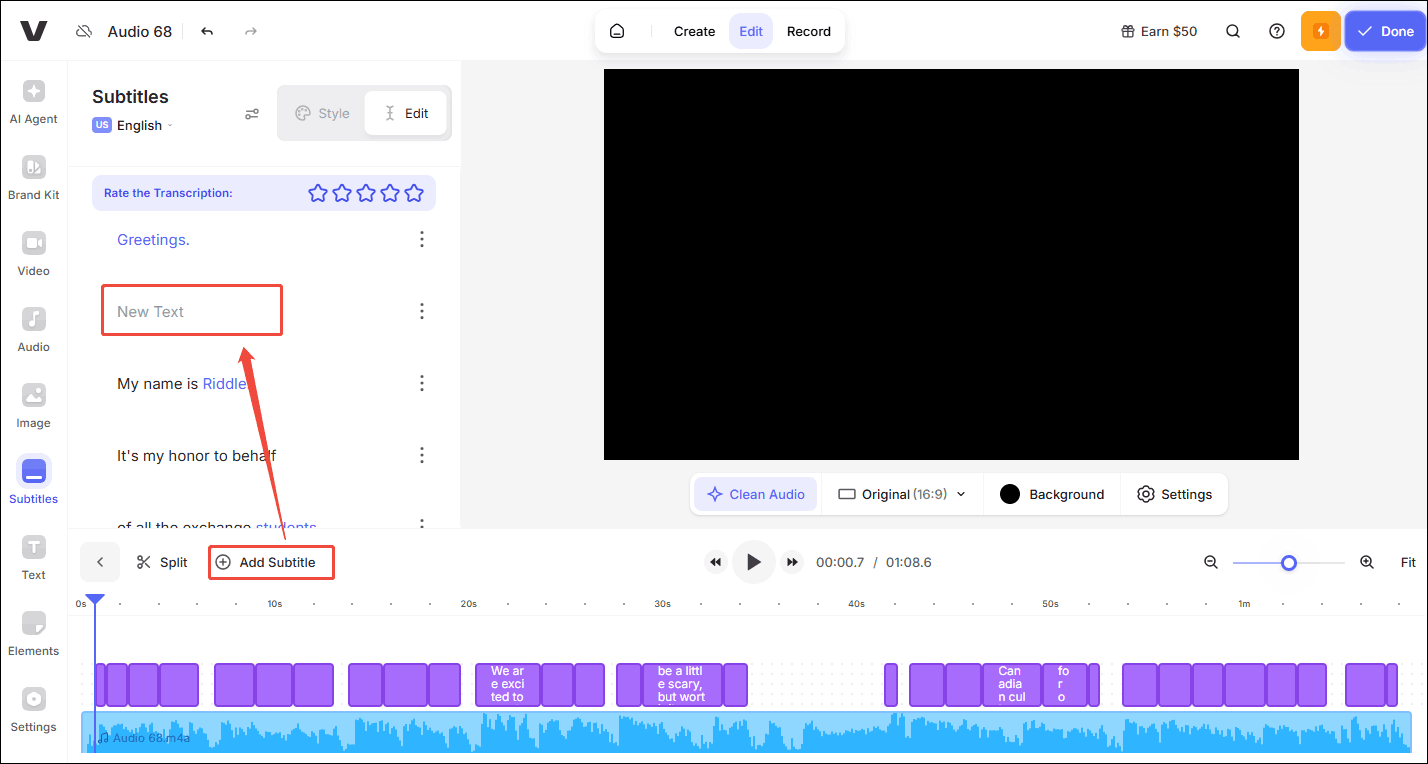Toggle Clean Audio
This screenshot has height=764, width=1428.
click(x=756, y=494)
